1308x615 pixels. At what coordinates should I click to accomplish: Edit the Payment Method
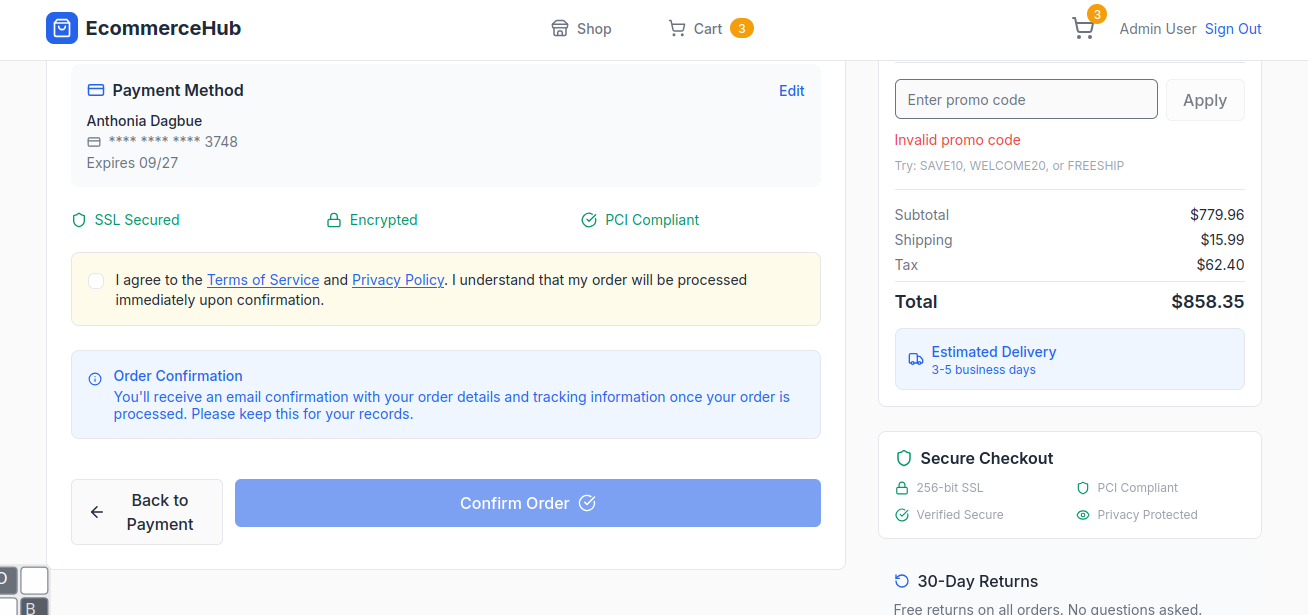point(791,90)
